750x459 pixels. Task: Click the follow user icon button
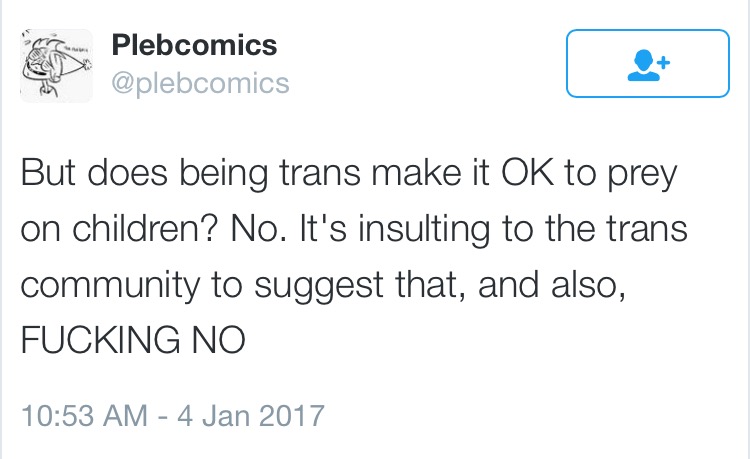(648, 64)
